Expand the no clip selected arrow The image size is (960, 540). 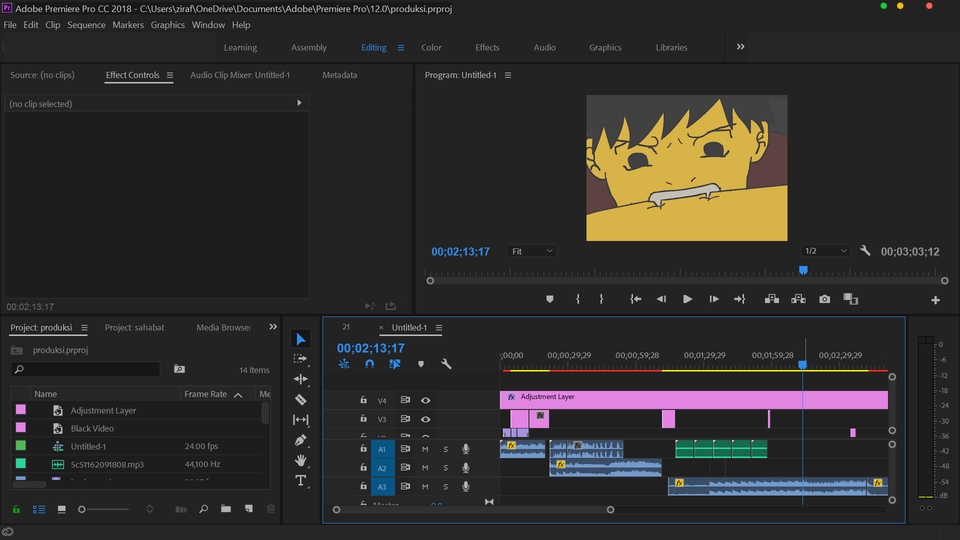point(299,103)
